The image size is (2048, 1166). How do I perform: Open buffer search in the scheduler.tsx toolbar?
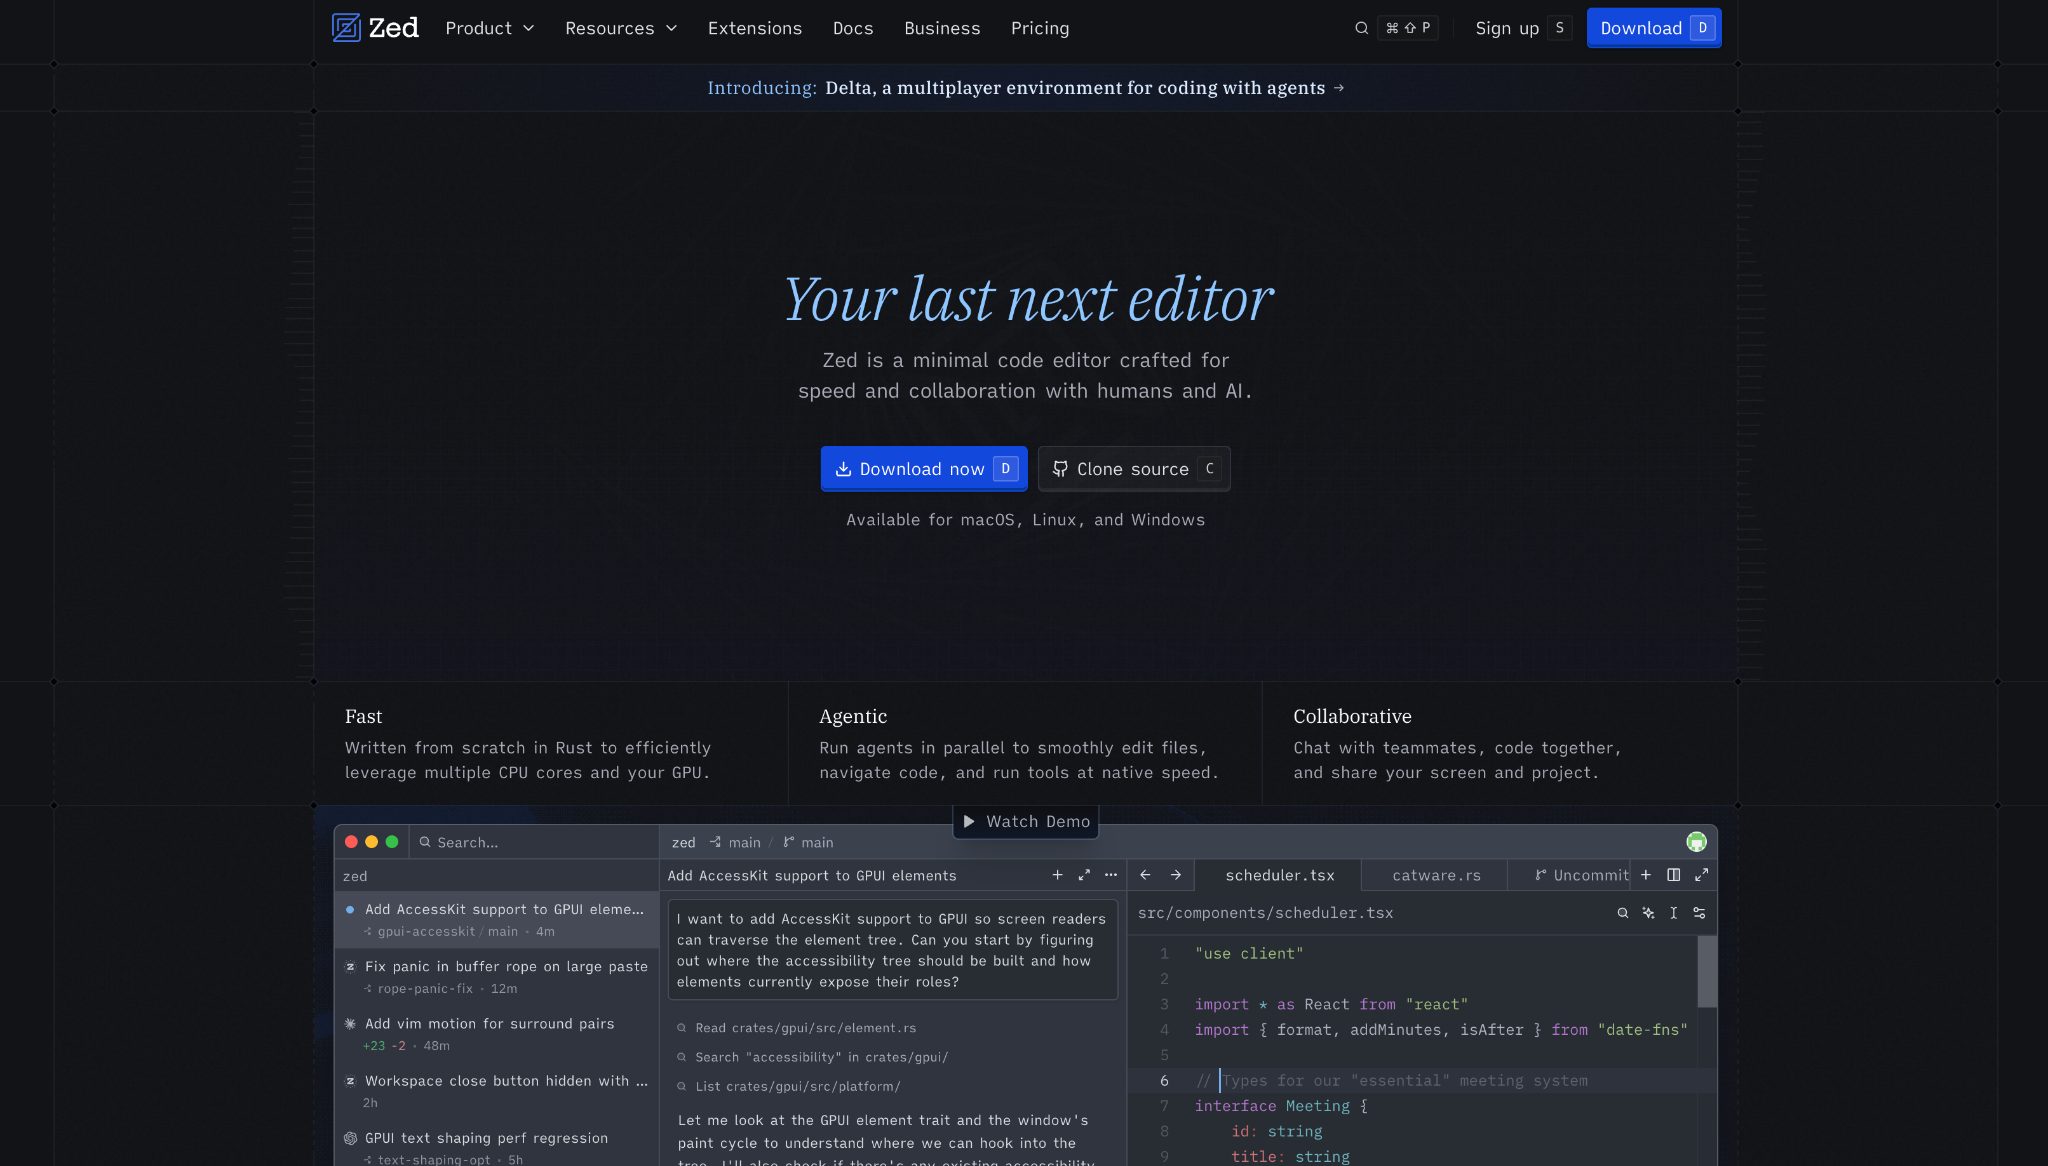(x=1623, y=913)
